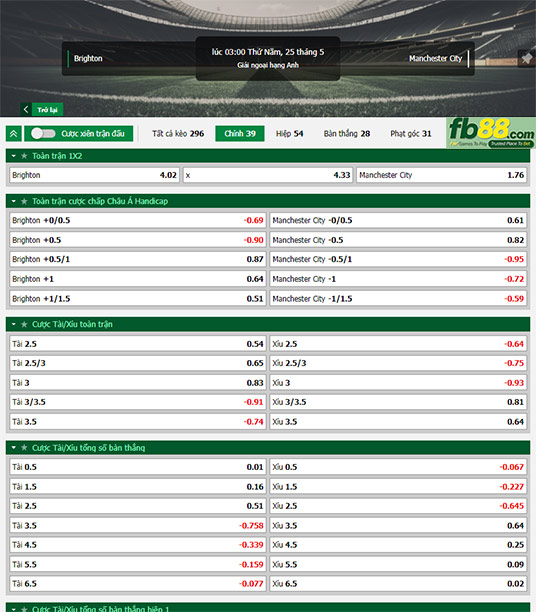Collapse the Châu Á Handicap section arrow
Viewport: 536px width, 612px height.
[x=14, y=201]
